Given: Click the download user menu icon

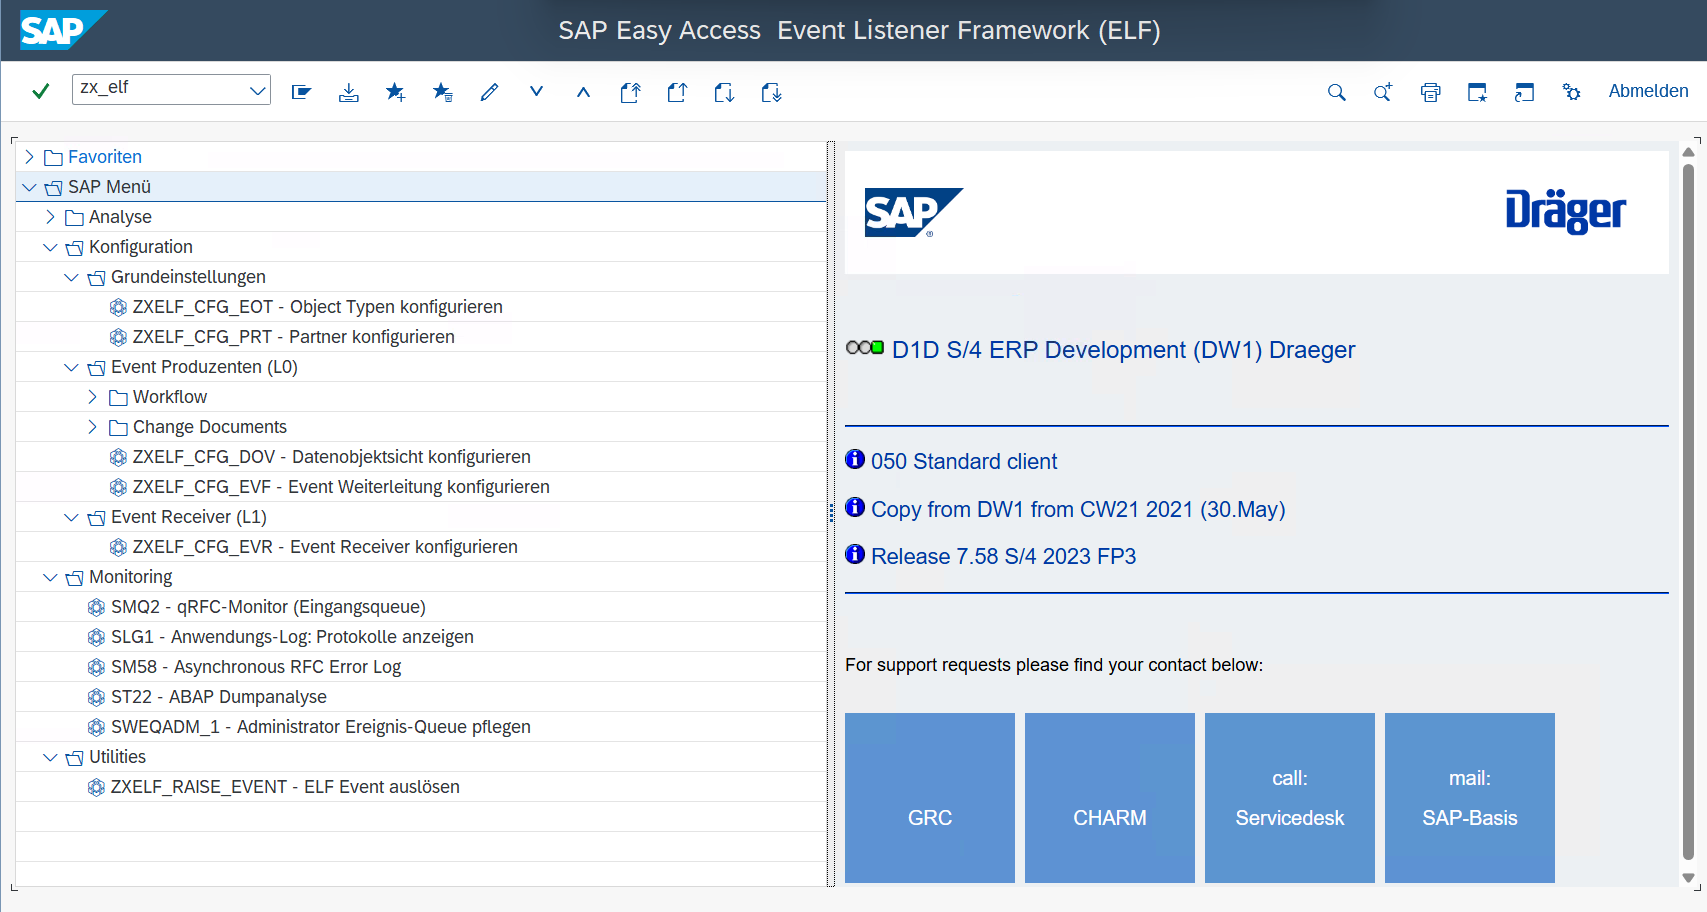Looking at the screenshot, I should pyautogui.click(x=348, y=92).
